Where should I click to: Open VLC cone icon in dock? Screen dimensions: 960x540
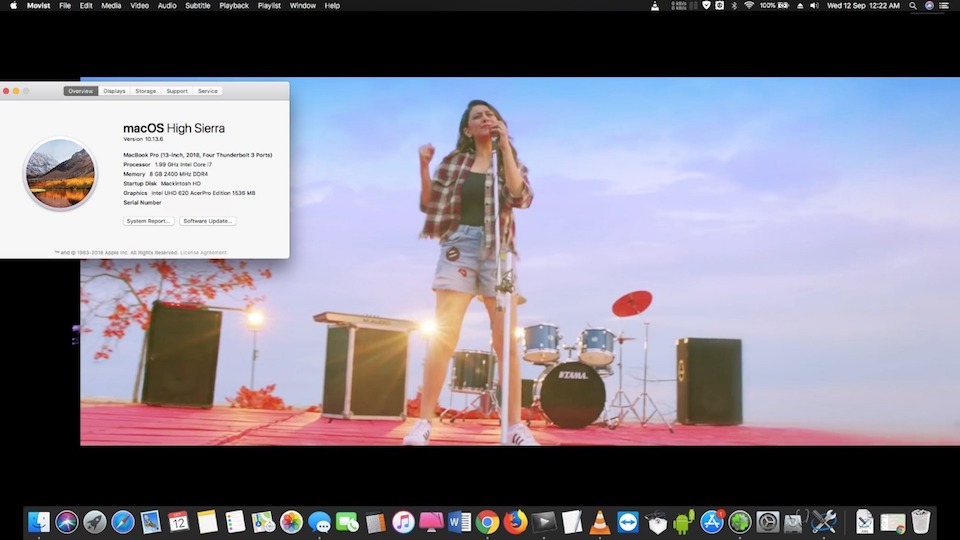click(x=600, y=522)
